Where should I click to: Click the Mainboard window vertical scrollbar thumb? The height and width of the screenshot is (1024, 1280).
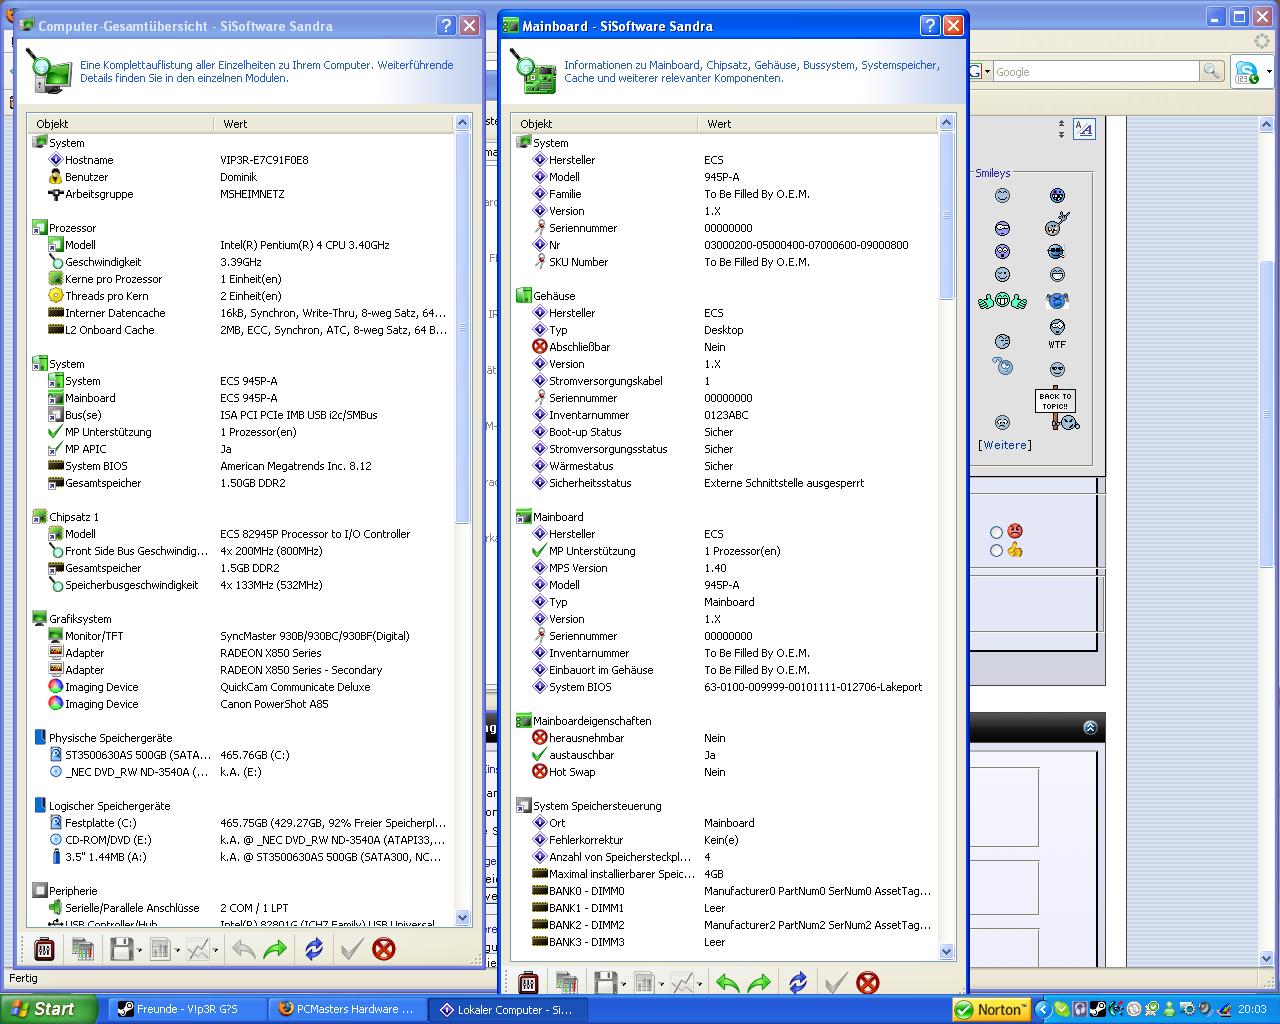click(947, 215)
